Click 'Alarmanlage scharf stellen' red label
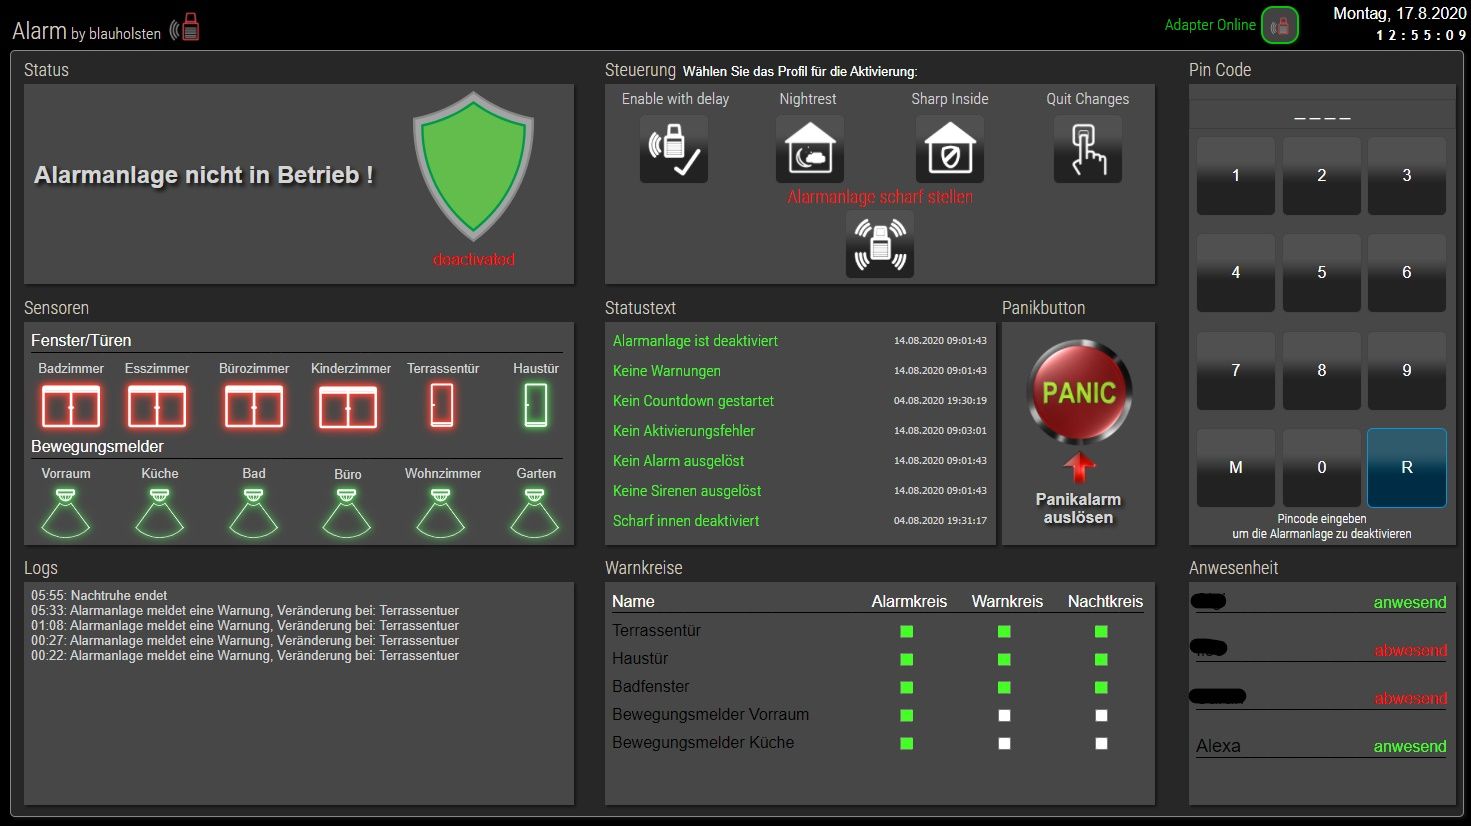The image size is (1471, 826). tap(880, 197)
